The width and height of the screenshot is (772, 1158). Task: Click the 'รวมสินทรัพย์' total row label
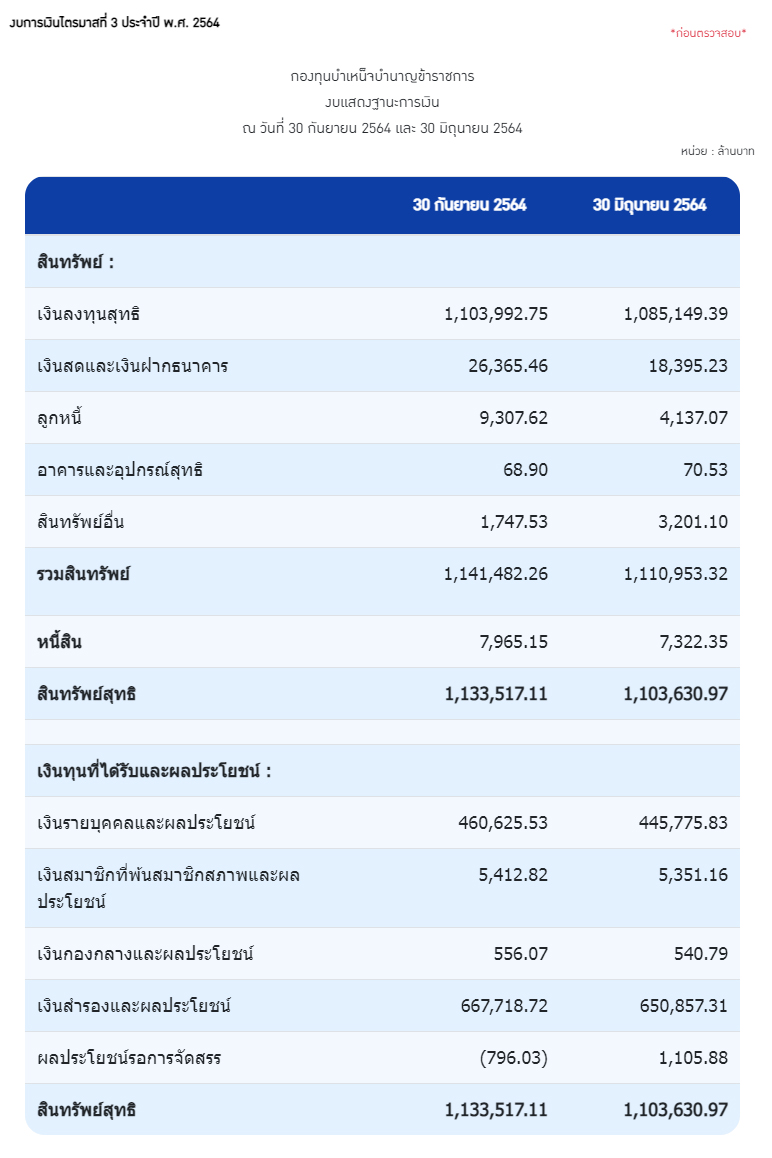coord(83,574)
